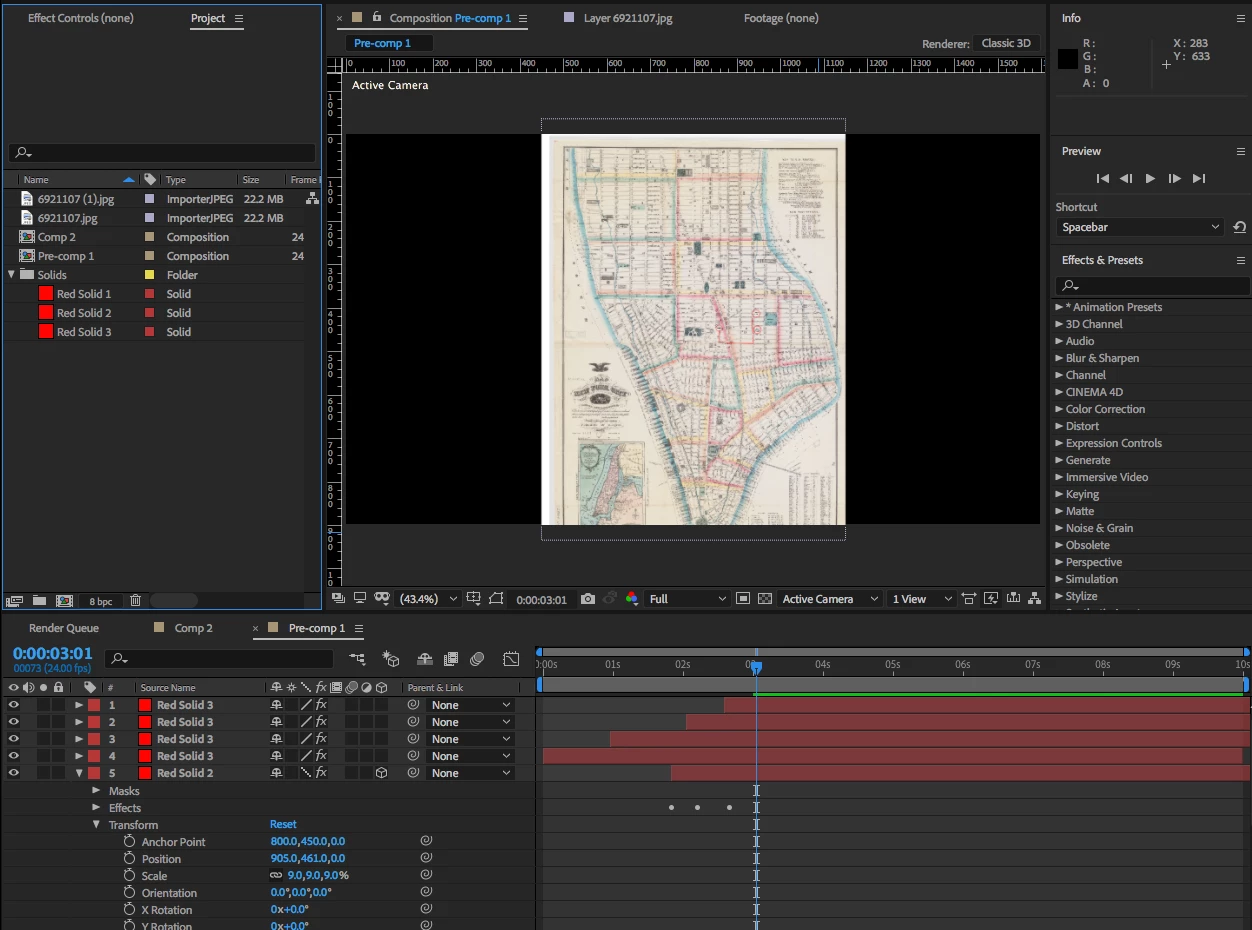Click the composition mini-flowchart icon
This screenshot has width=1252, height=930.
tap(357, 659)
